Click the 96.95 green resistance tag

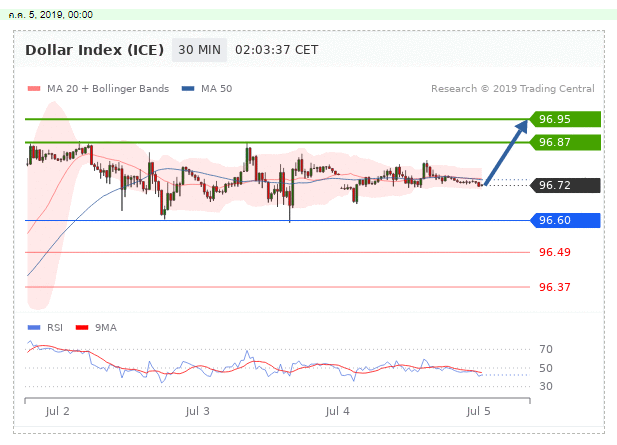pos(565,119)
